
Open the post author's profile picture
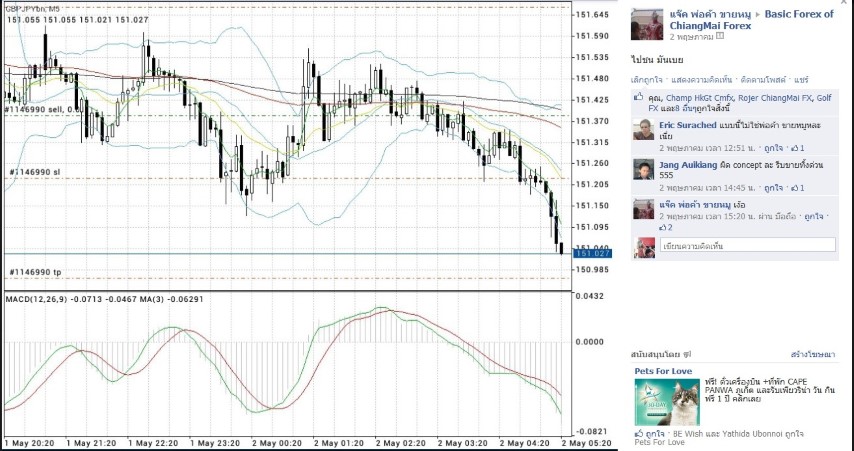click(646, 25)
